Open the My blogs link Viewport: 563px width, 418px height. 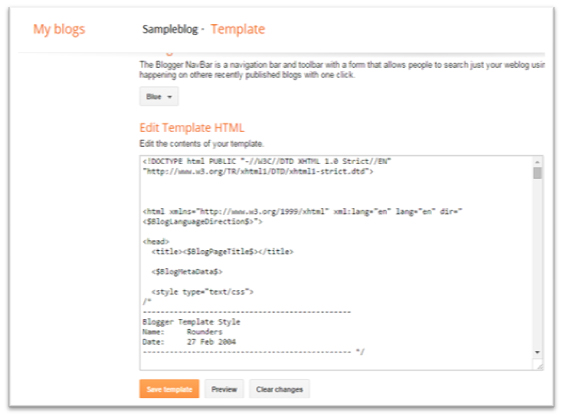tap(59, 29)
